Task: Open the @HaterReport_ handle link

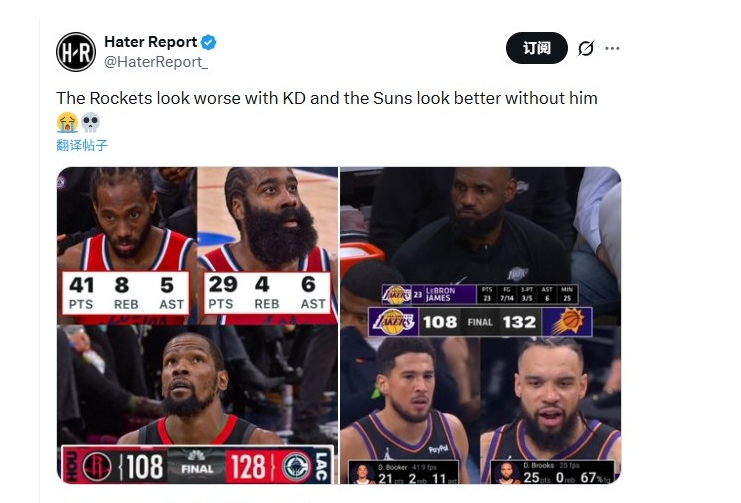Action: (x=155, y=62)
